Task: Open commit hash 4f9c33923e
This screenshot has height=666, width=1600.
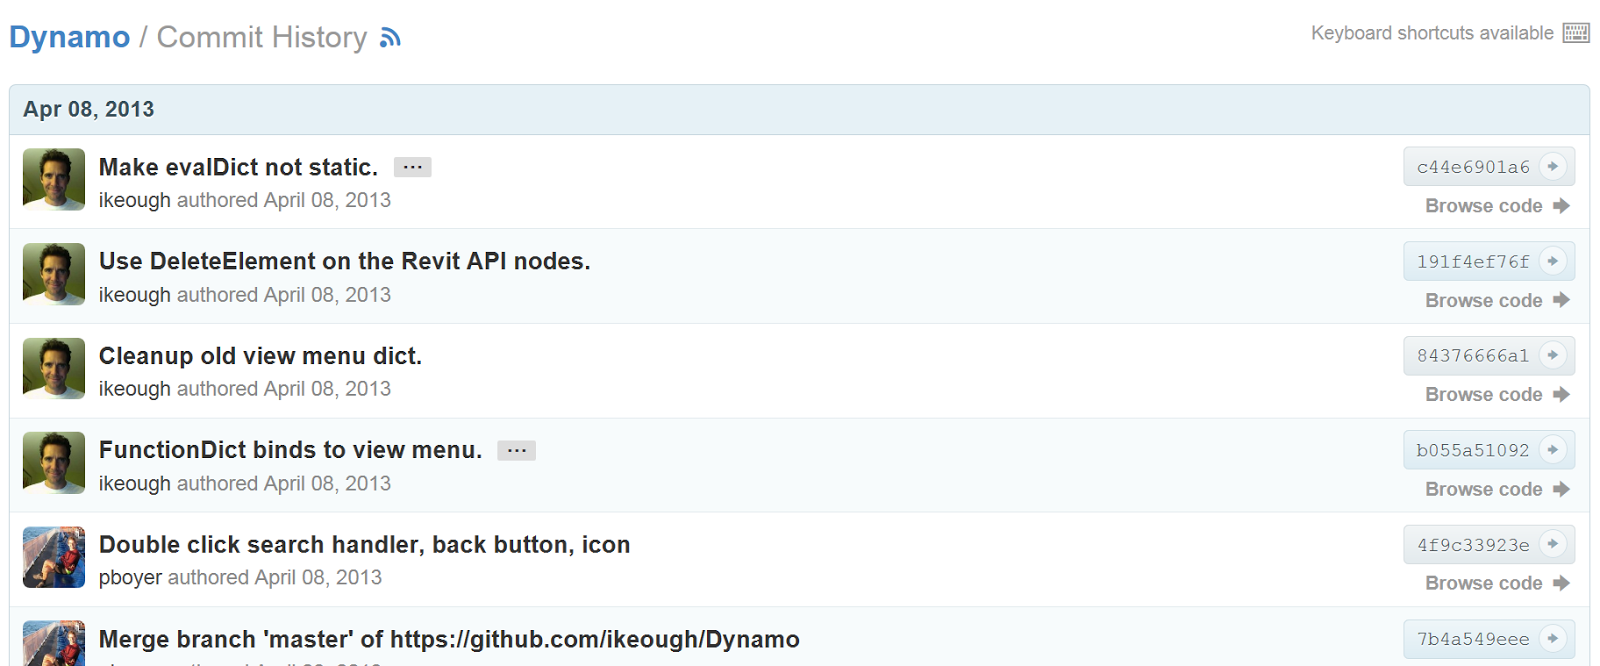Action: click(x=1473, y=545)
